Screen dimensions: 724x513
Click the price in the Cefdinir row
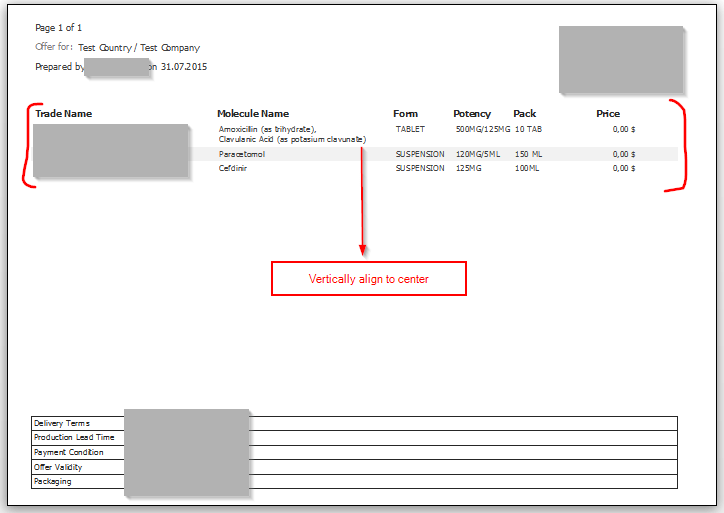click(624, 168)
